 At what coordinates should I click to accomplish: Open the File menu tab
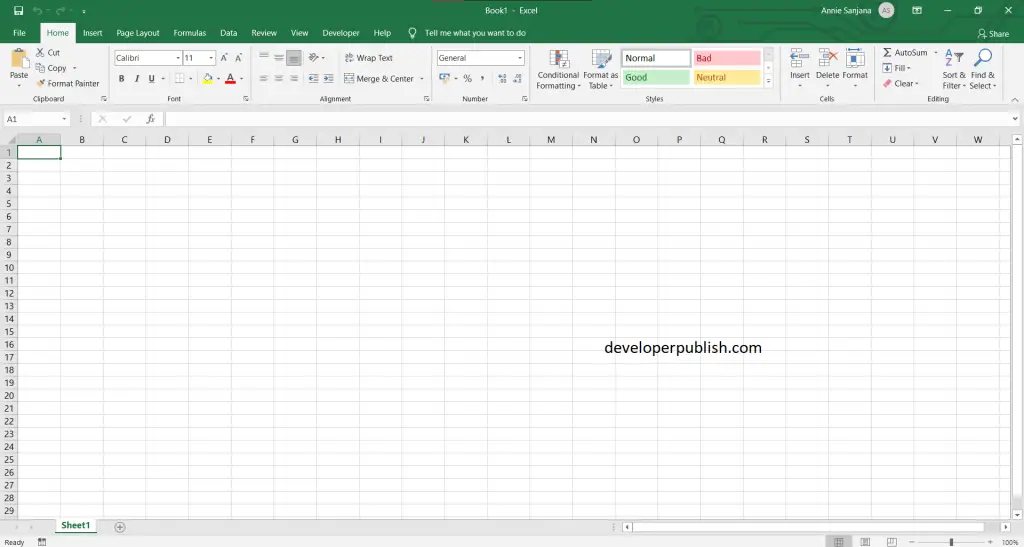tap(20, 33)
